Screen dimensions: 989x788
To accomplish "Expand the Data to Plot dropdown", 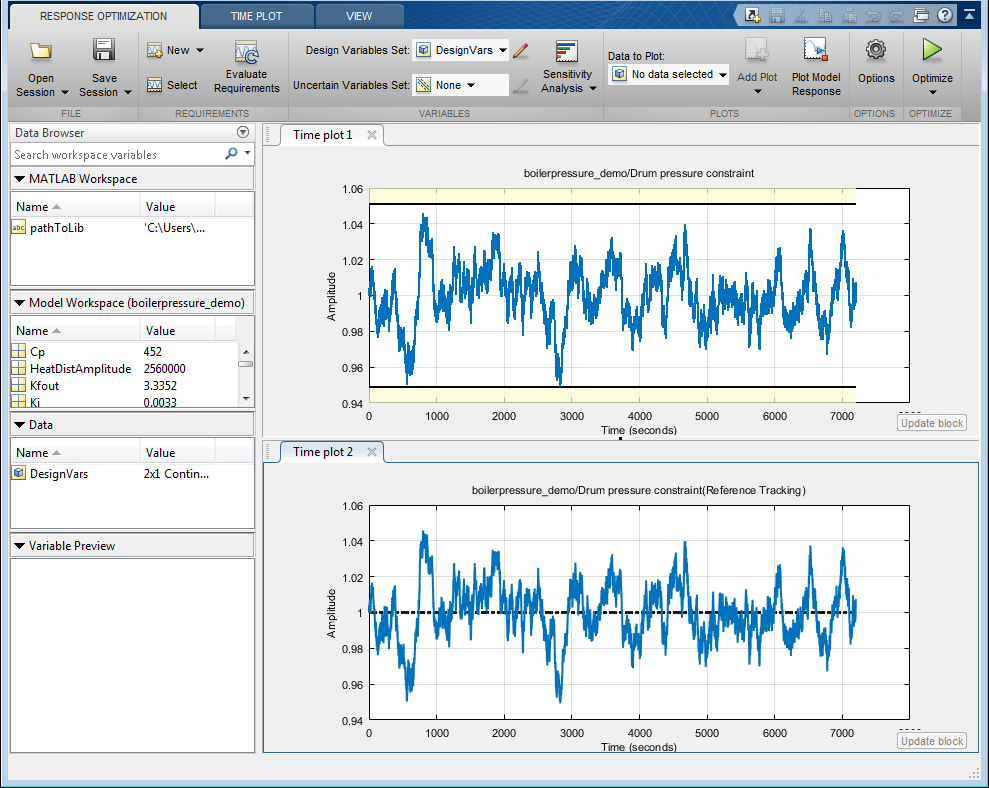I will 668,74.
